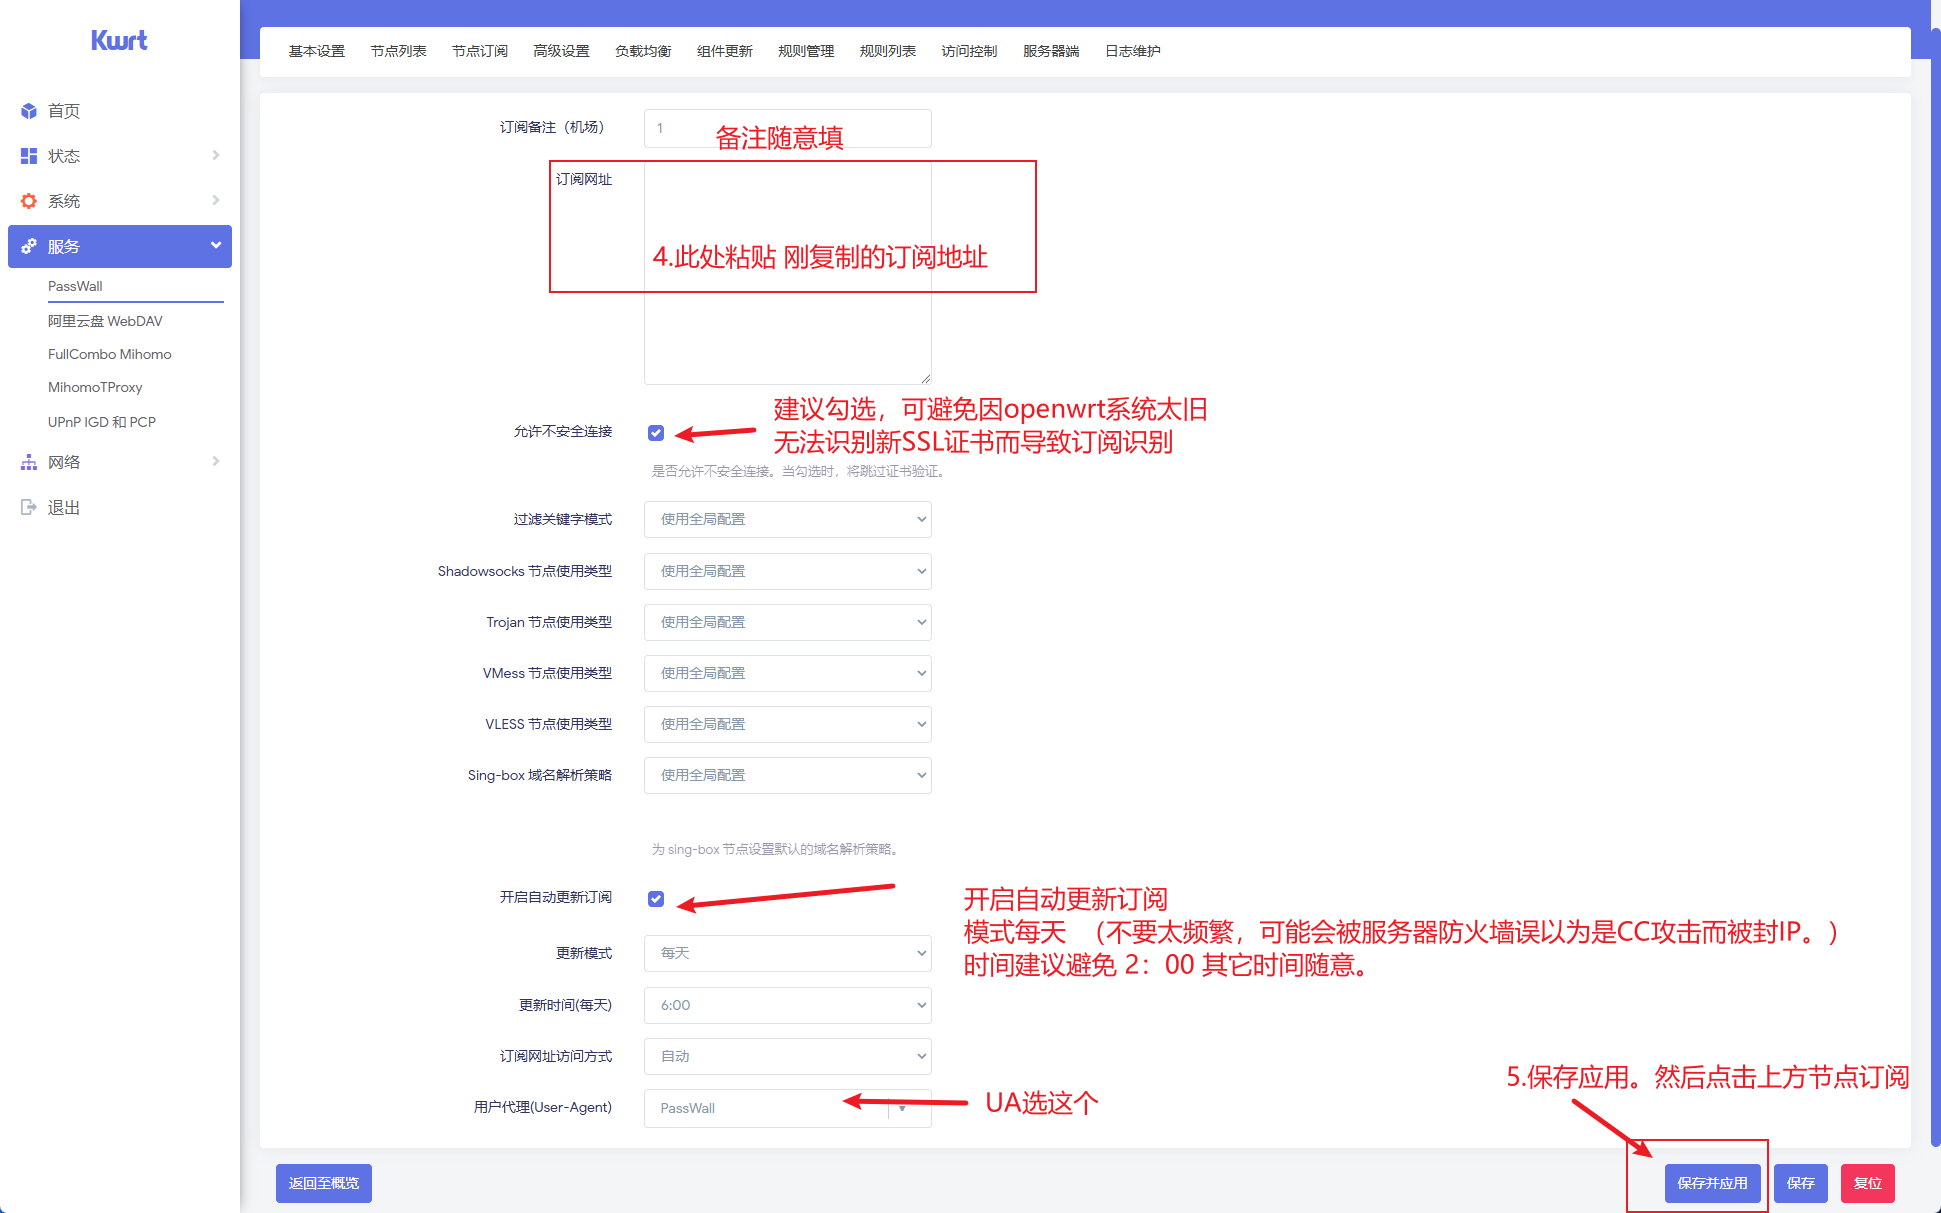Viewport: 1941px width, 1213px height.
Task: Open the 用户代理 User-Agent dropdown
Action: [x=787, y=1108]
